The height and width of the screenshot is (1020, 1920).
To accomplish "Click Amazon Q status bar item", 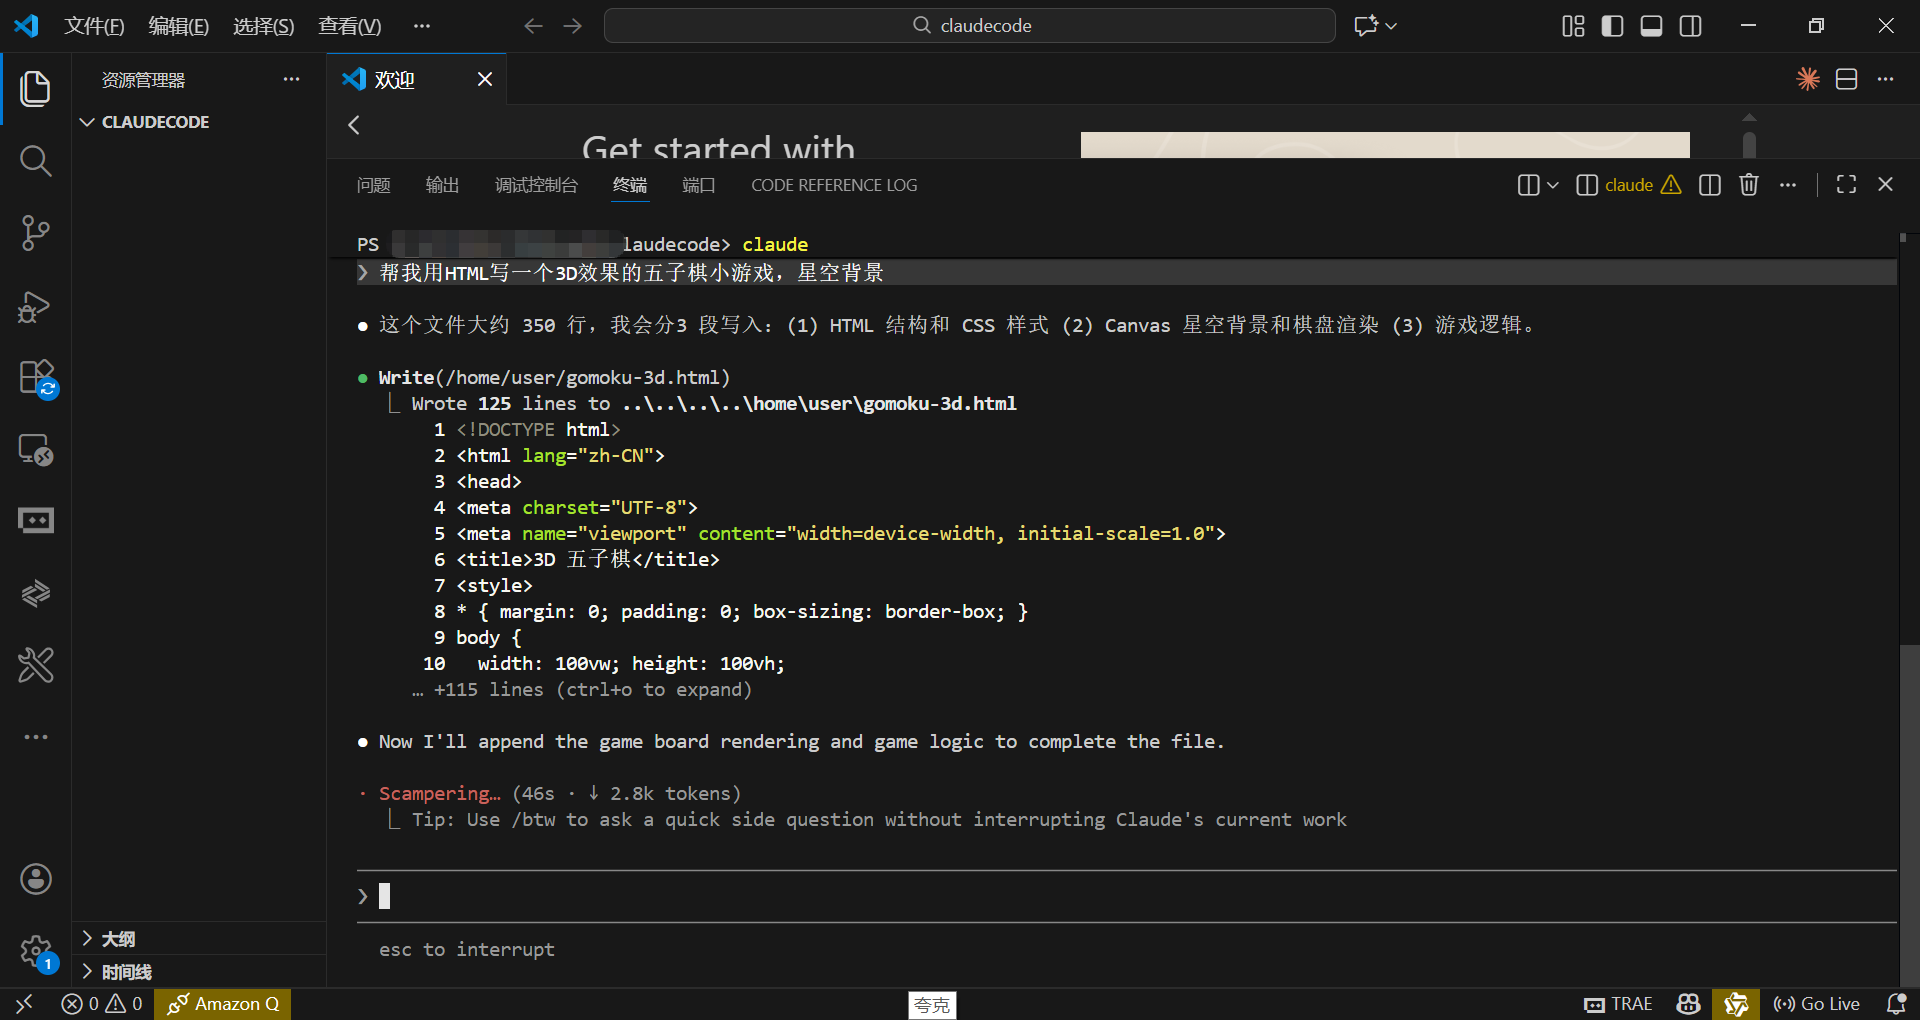I will [223, 1004].
